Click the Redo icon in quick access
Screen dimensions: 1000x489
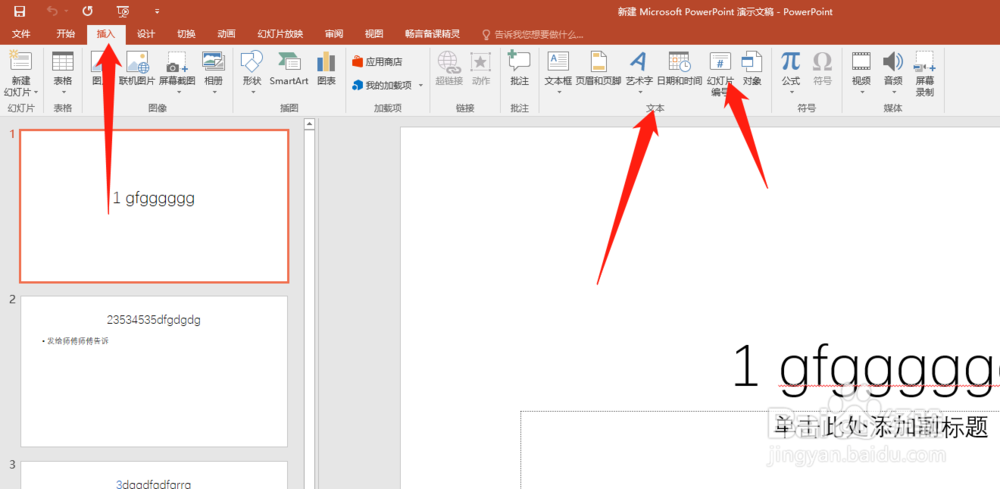[x=88, y=11]
